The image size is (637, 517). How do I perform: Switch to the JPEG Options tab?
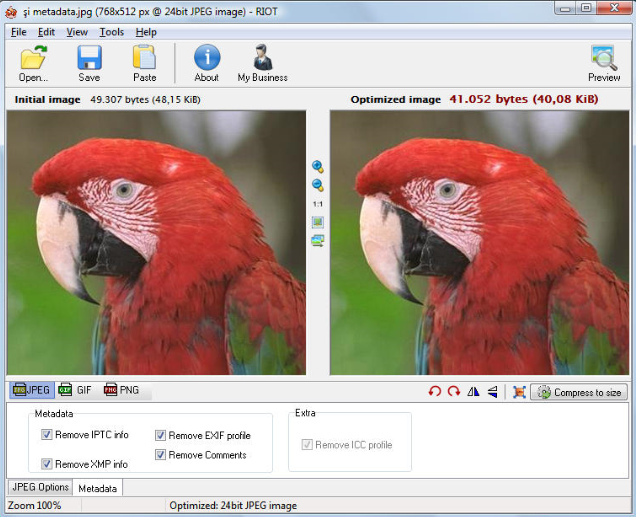pos(40,488)
